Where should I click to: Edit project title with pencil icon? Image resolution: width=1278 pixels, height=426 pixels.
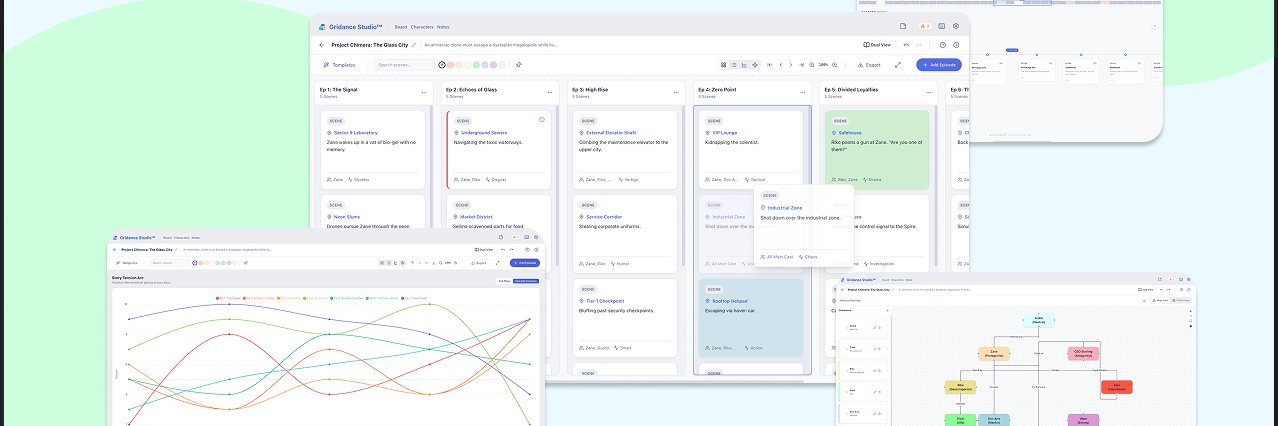[x=414, y=45]
